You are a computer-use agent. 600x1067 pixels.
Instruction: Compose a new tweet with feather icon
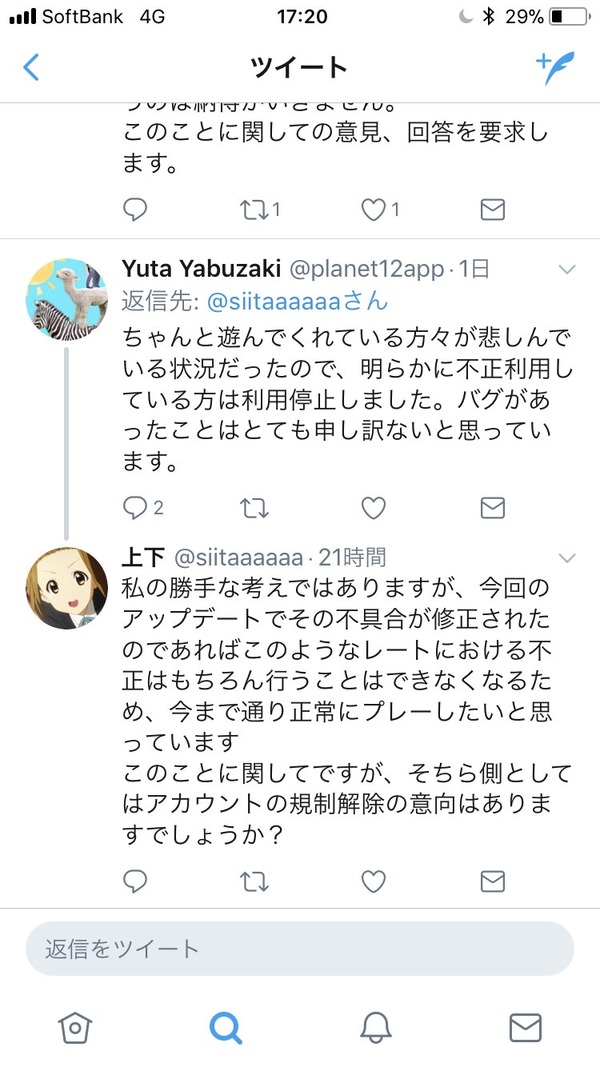[554, 67]
